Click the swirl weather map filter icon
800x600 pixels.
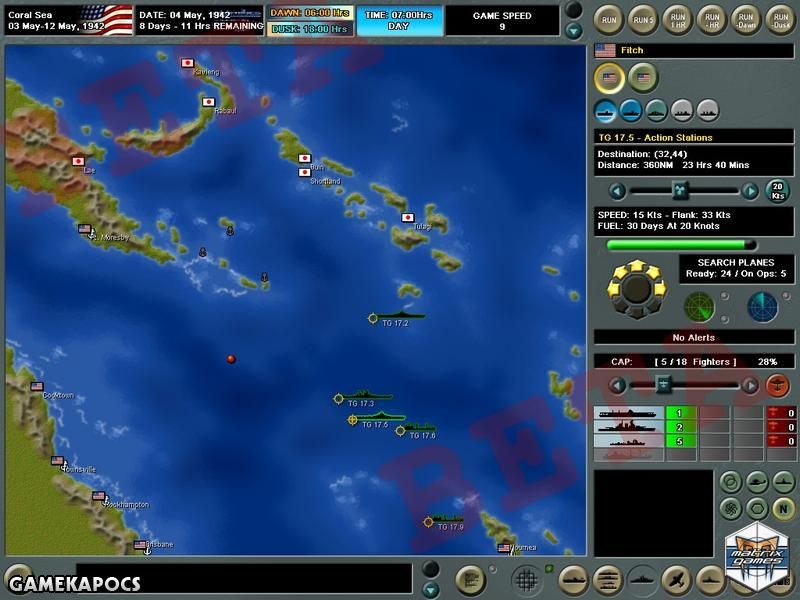(730, 509)
